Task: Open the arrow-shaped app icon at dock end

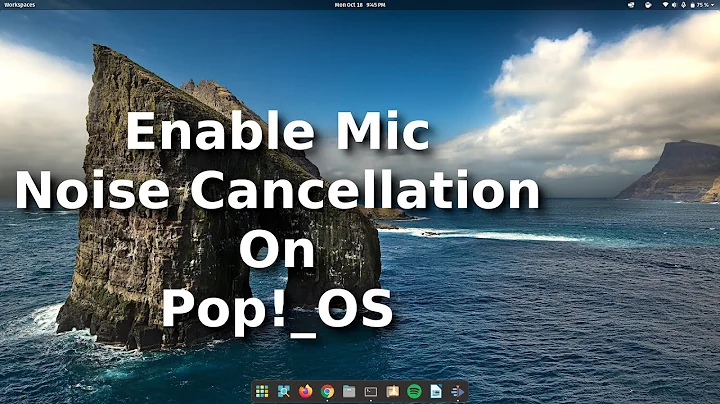Action: [x=457, y=391]
